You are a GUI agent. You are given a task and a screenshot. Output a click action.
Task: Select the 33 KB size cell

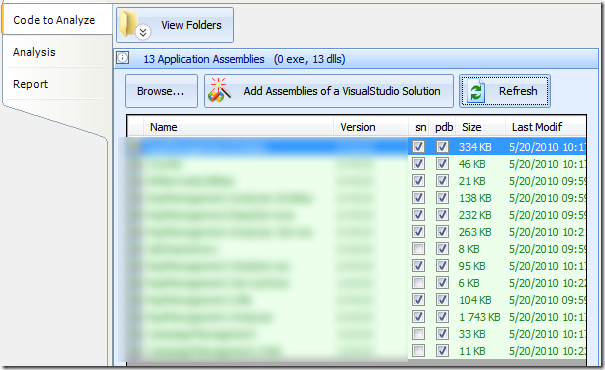pos(472,334)
